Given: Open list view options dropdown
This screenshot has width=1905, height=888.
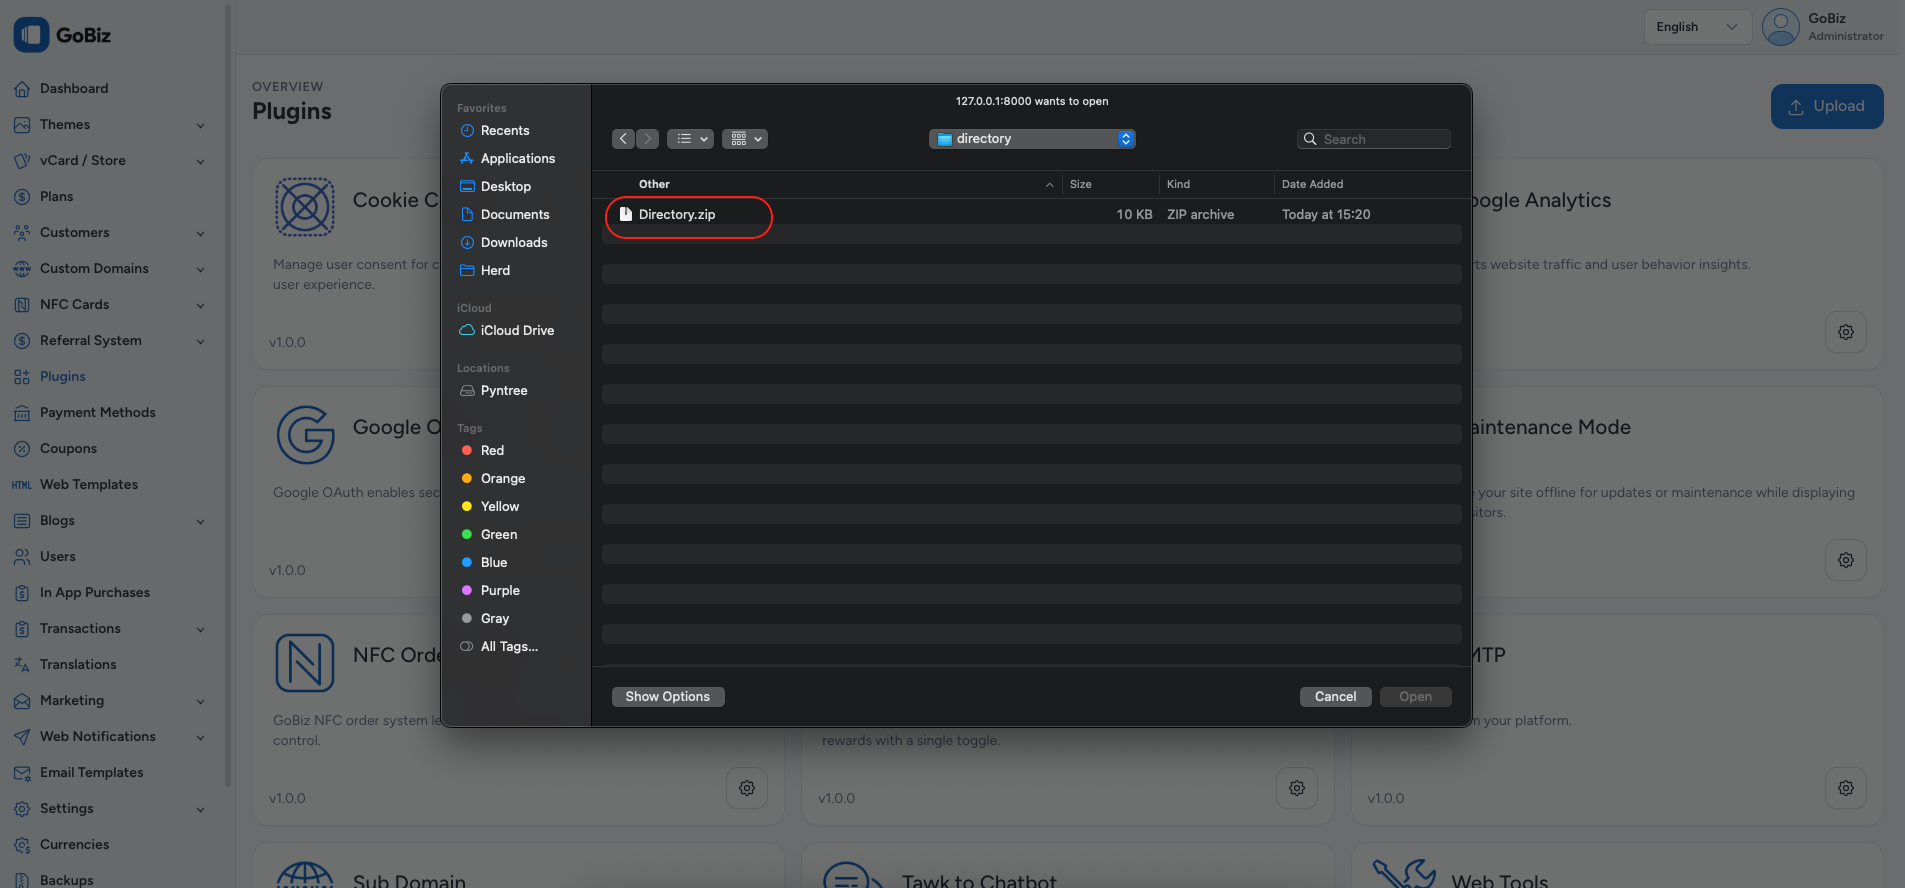Looking at the screenshot, I should tap(690, 139).
